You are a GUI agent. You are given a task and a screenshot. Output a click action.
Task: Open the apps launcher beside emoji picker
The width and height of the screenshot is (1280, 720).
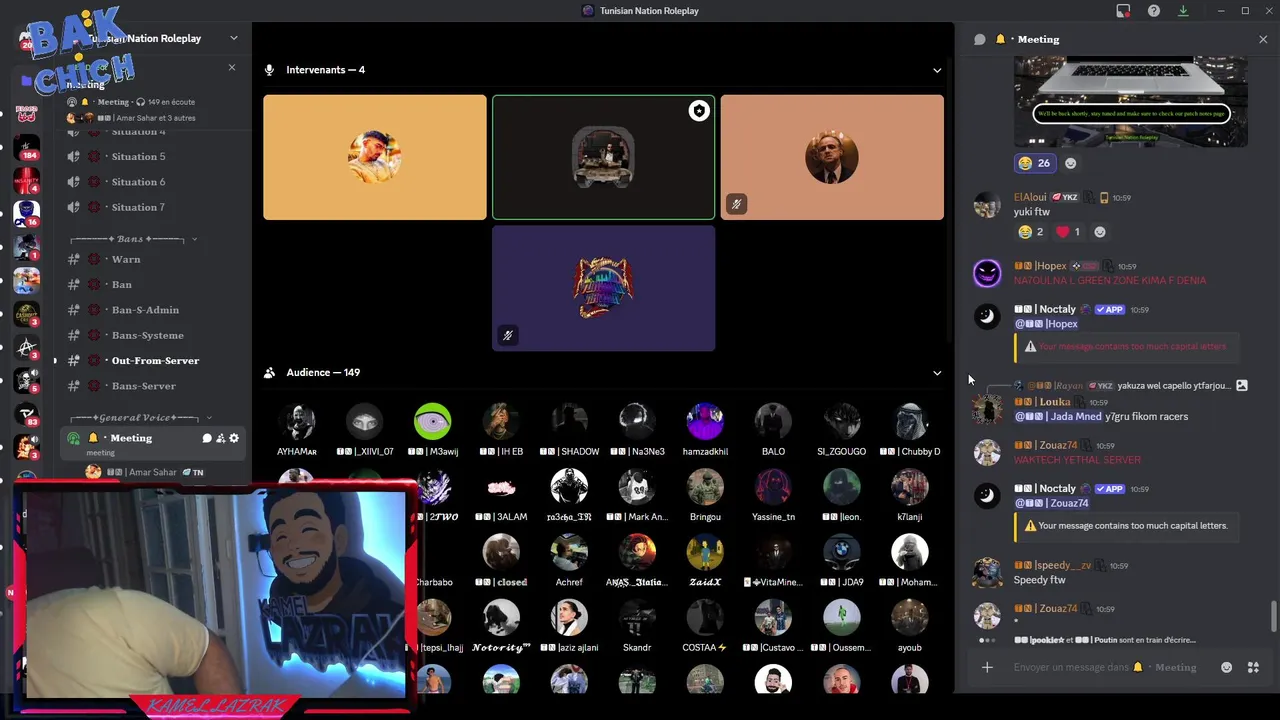(1253, 667)
